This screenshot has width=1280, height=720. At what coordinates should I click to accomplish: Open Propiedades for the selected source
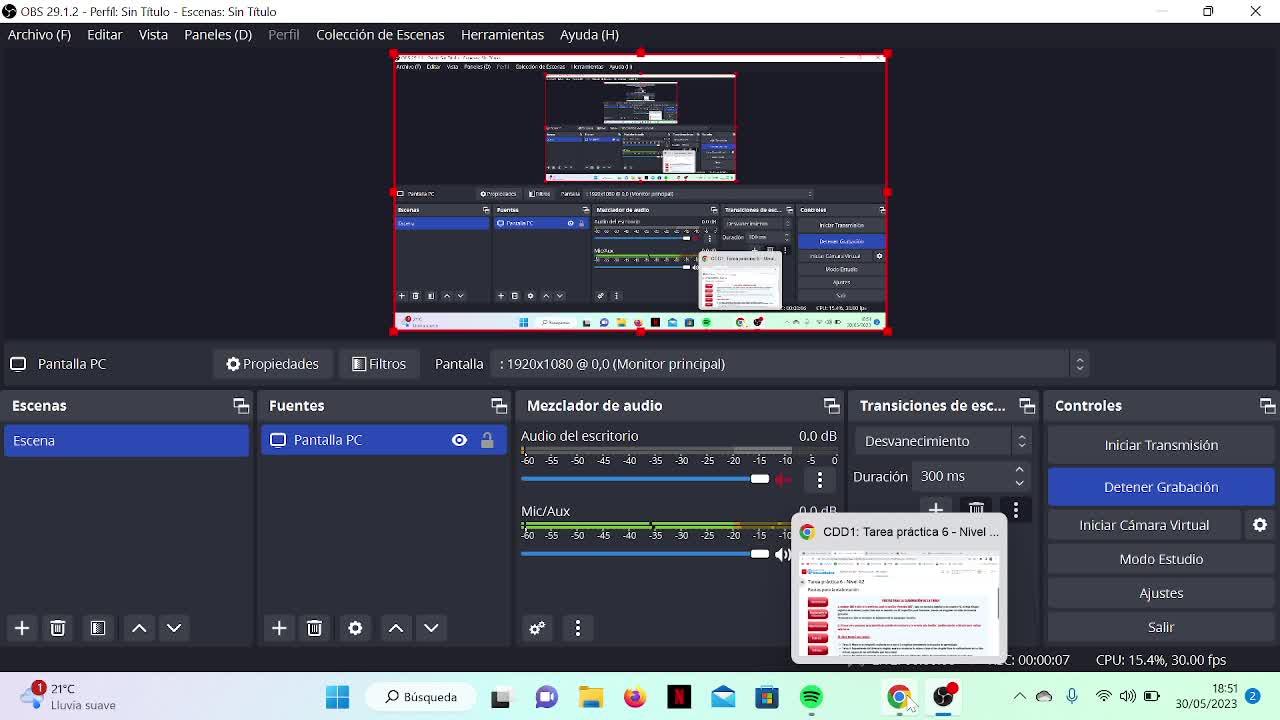[272, 364]
